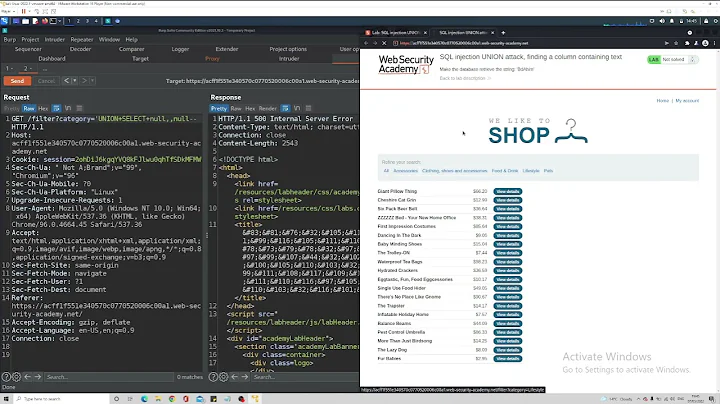The image size is (720, 404).
Task: Open the browser profile avatar icon
Action: (x=705, y=43)
